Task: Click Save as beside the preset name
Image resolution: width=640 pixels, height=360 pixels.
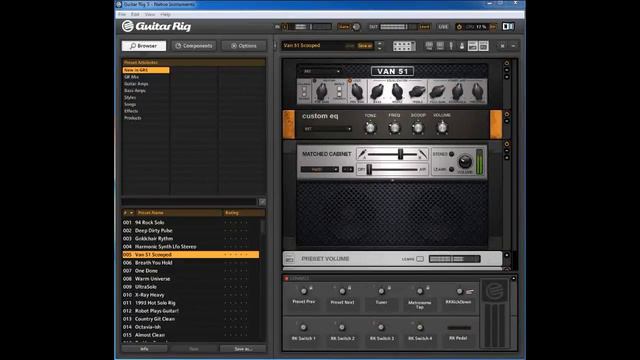Action: (365, 46)
